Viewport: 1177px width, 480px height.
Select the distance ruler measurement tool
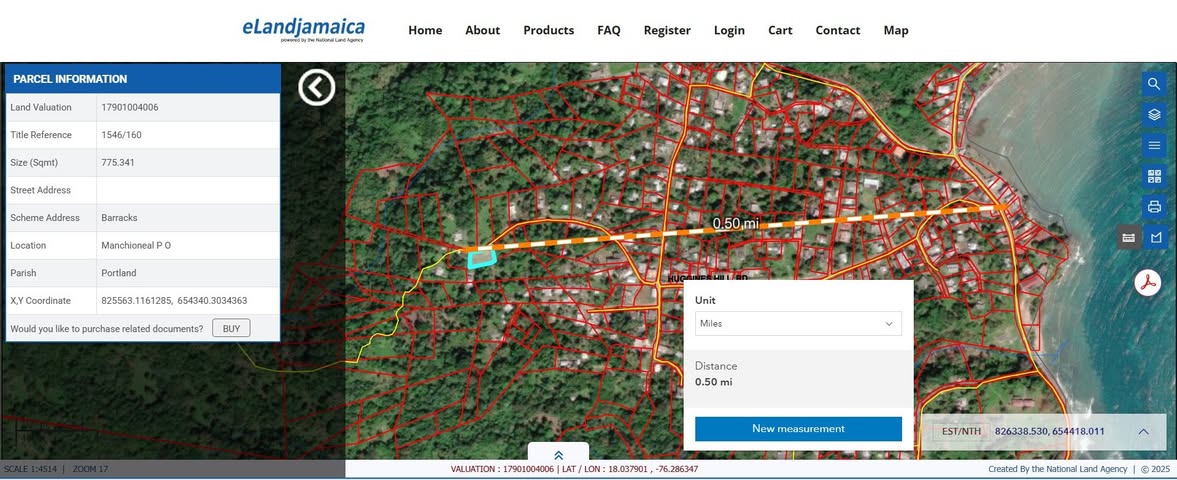point(1128,237)
